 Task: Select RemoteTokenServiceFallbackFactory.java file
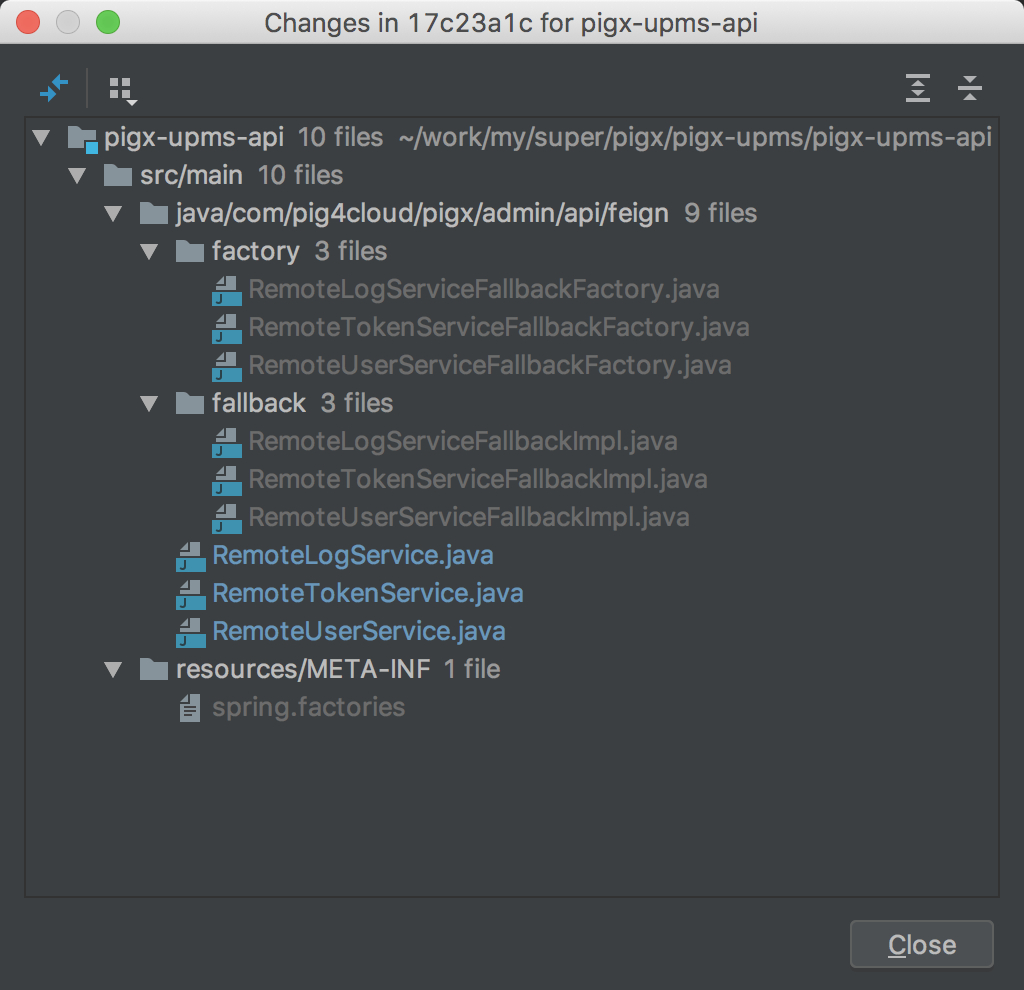click(x=499, y=327)
